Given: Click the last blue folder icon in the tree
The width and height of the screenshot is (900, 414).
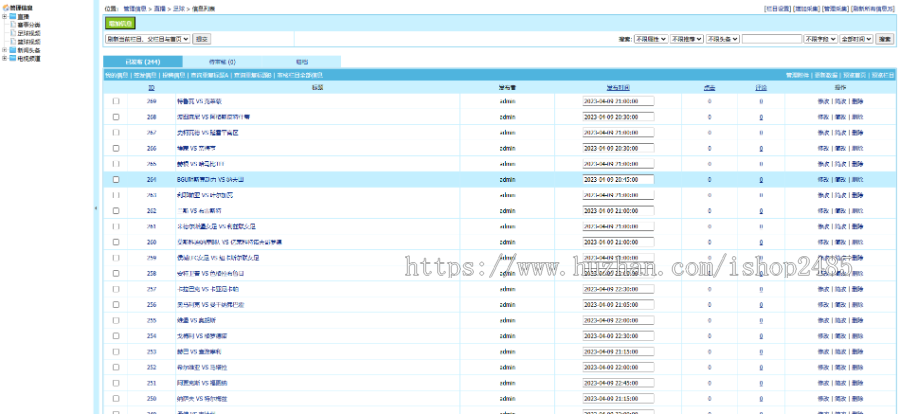Looking at the screenshot, I should (13, 58).
